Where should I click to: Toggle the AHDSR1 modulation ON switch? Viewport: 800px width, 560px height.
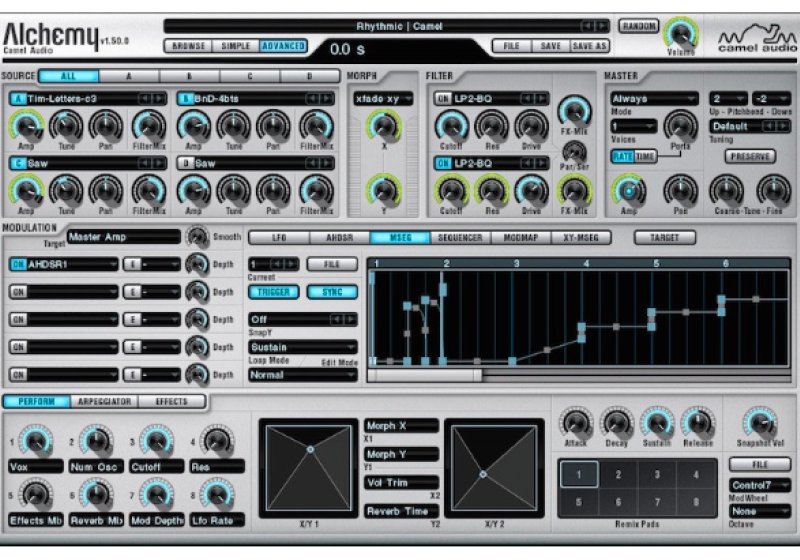[x=18, y=264]
